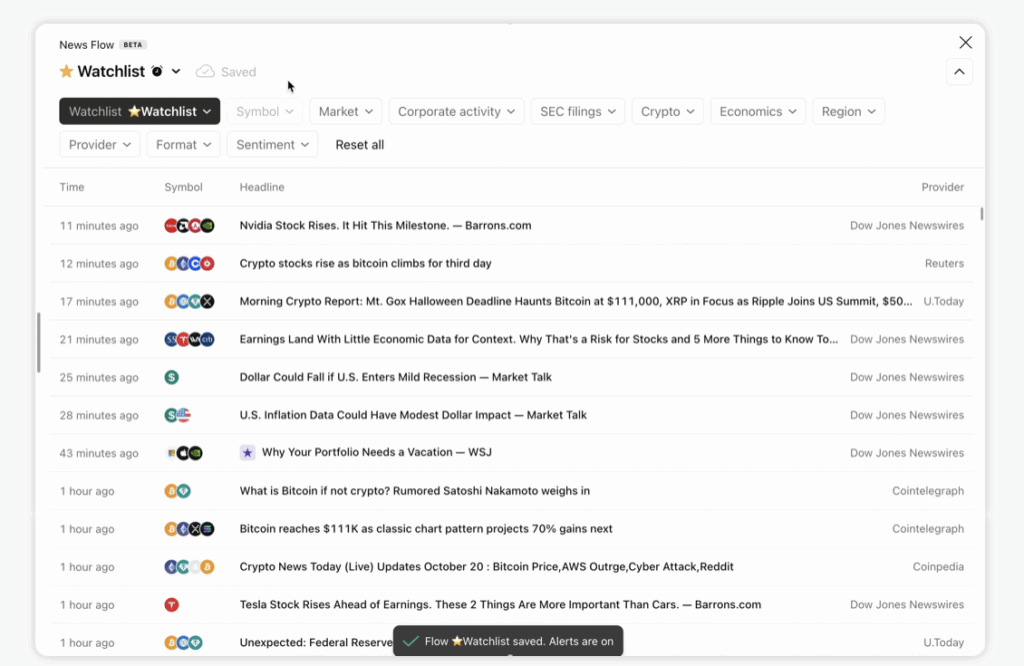Click the alarm clock alert icon beside Watchlist

[157, 72]
